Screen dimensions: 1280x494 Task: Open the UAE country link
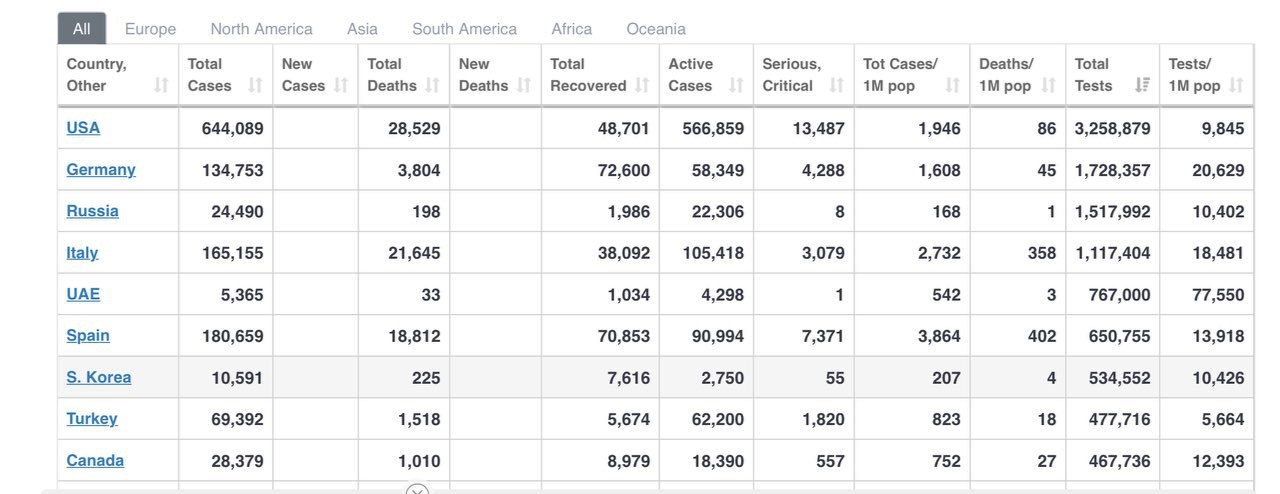point(83,294)
